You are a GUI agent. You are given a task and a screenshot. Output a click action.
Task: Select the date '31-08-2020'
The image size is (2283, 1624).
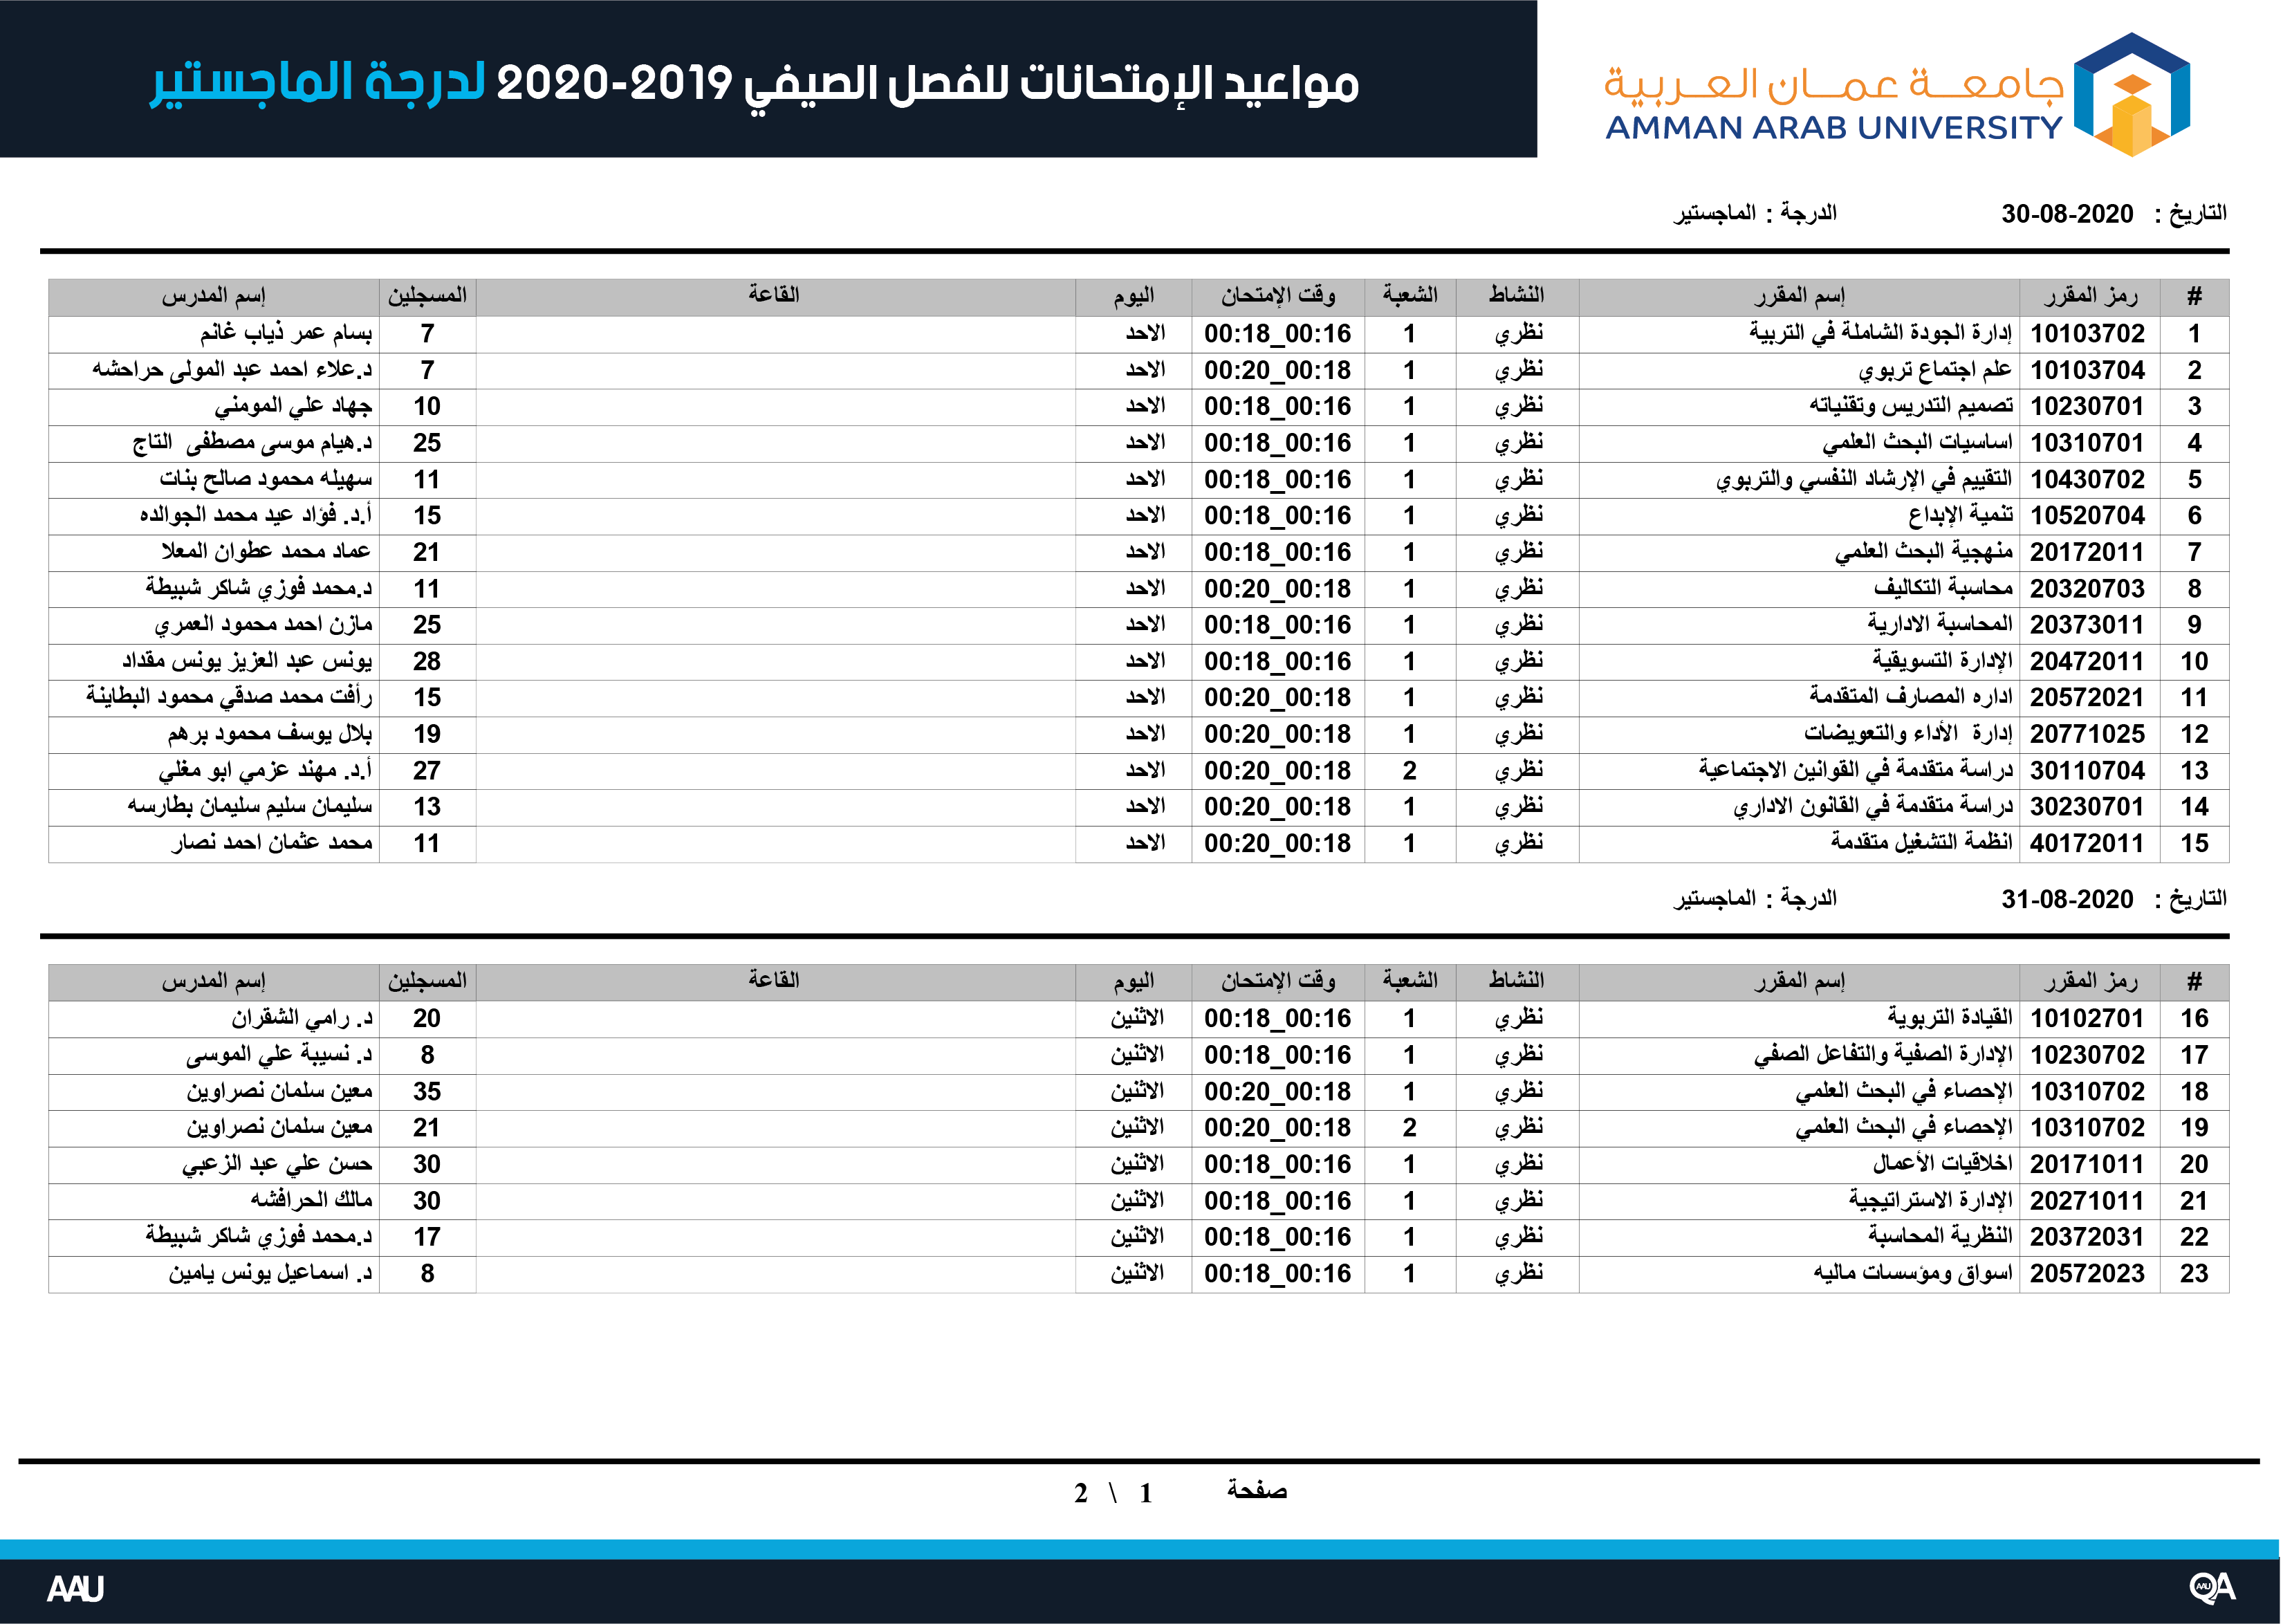(2067, 899)
